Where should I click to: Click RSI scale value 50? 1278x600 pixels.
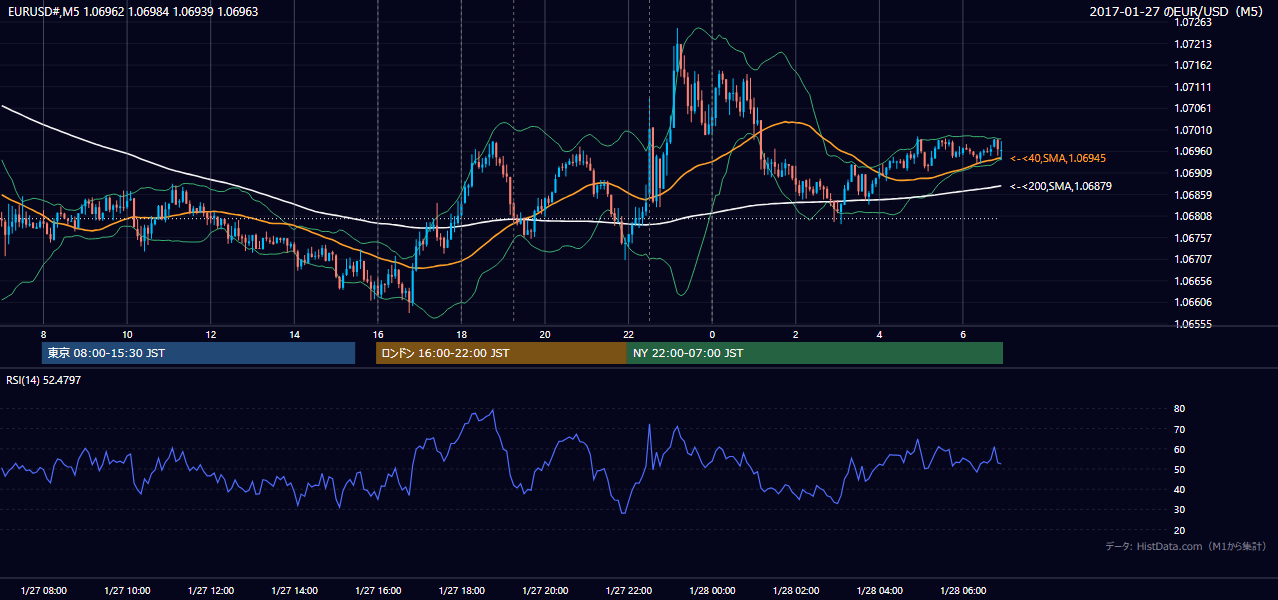pyautogui.click(x=1179, y=469)
